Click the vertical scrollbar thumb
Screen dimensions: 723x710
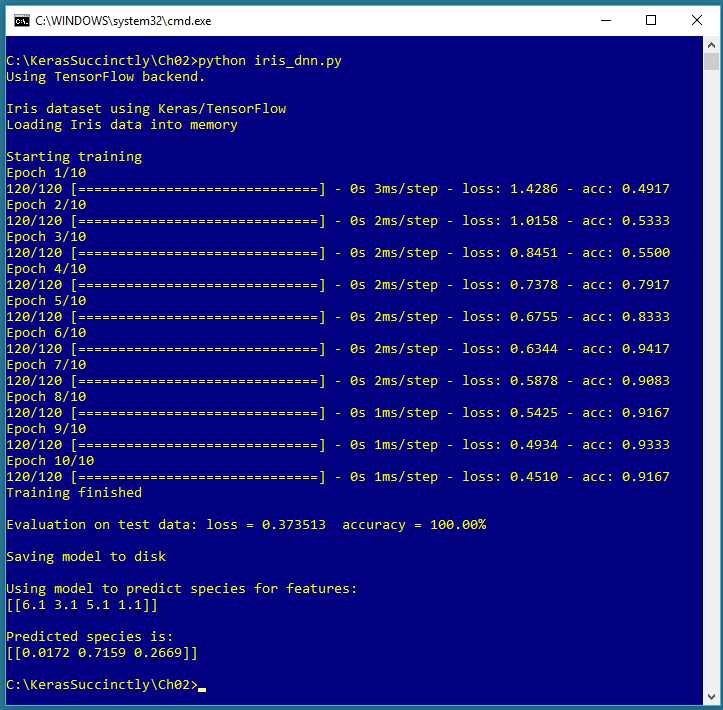(711, 62)
